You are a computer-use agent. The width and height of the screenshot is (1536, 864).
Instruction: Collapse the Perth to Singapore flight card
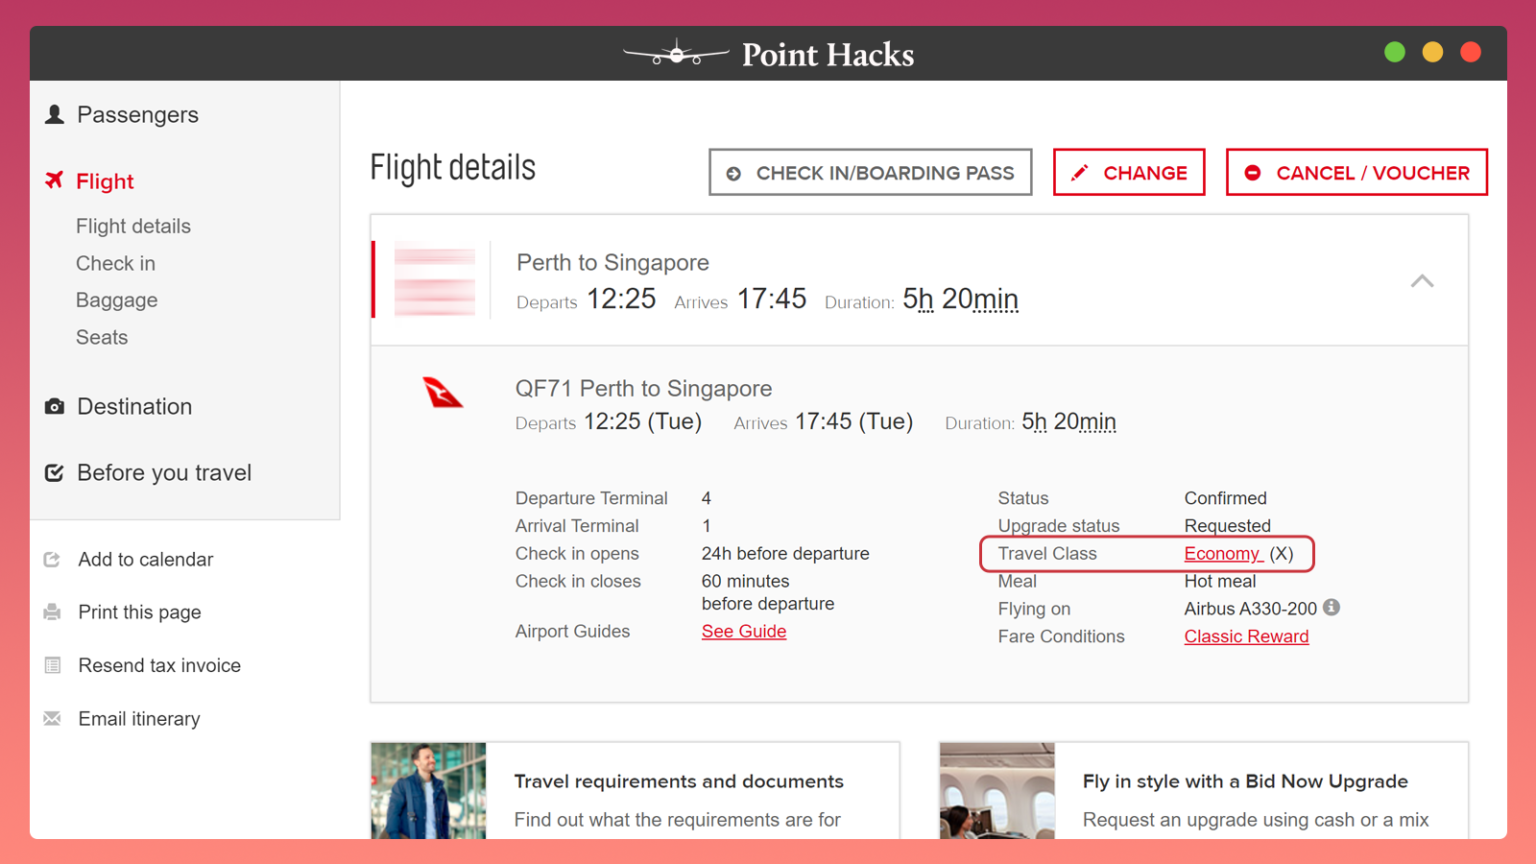[x=1422, y=281]
